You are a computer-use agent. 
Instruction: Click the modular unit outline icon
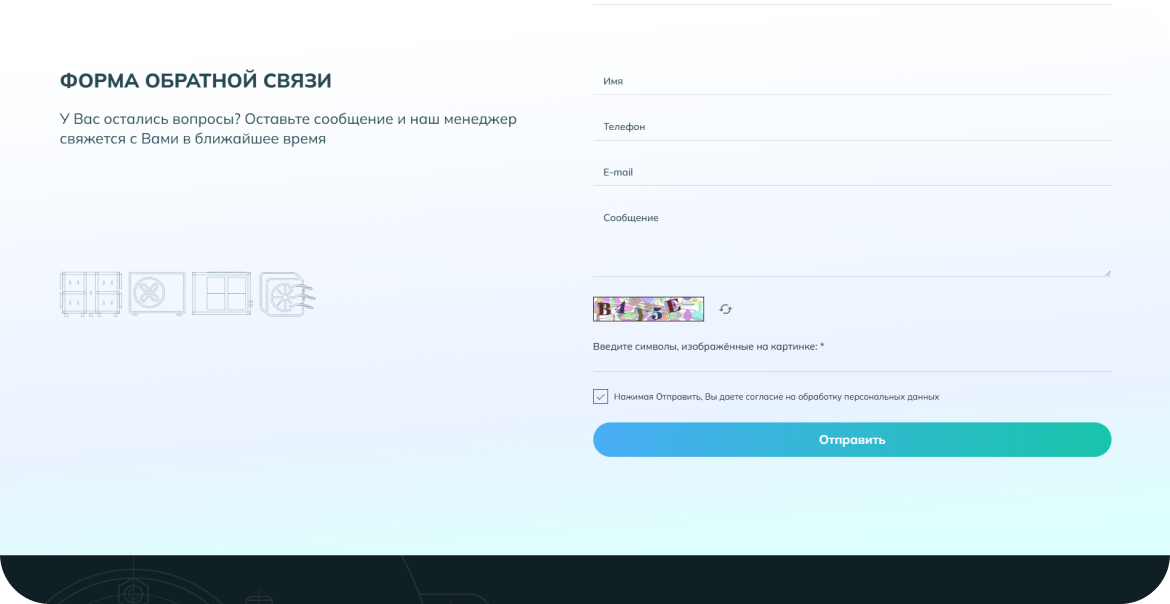[x=90, y=294]
